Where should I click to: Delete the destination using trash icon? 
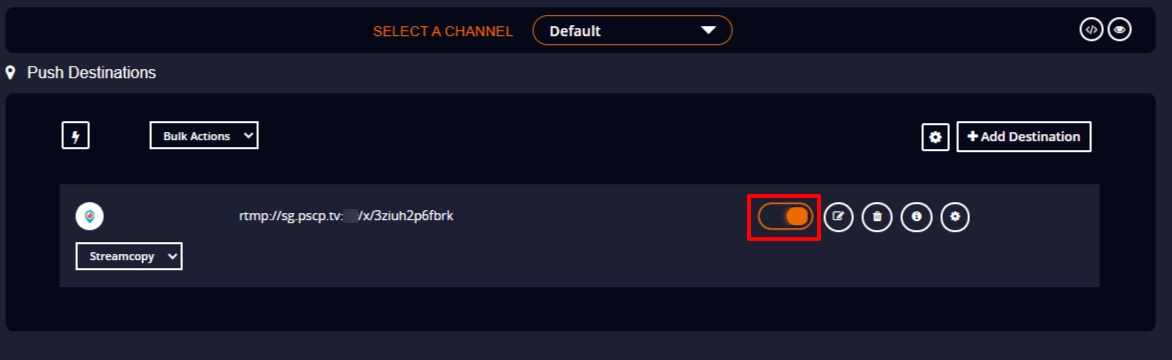878,217
